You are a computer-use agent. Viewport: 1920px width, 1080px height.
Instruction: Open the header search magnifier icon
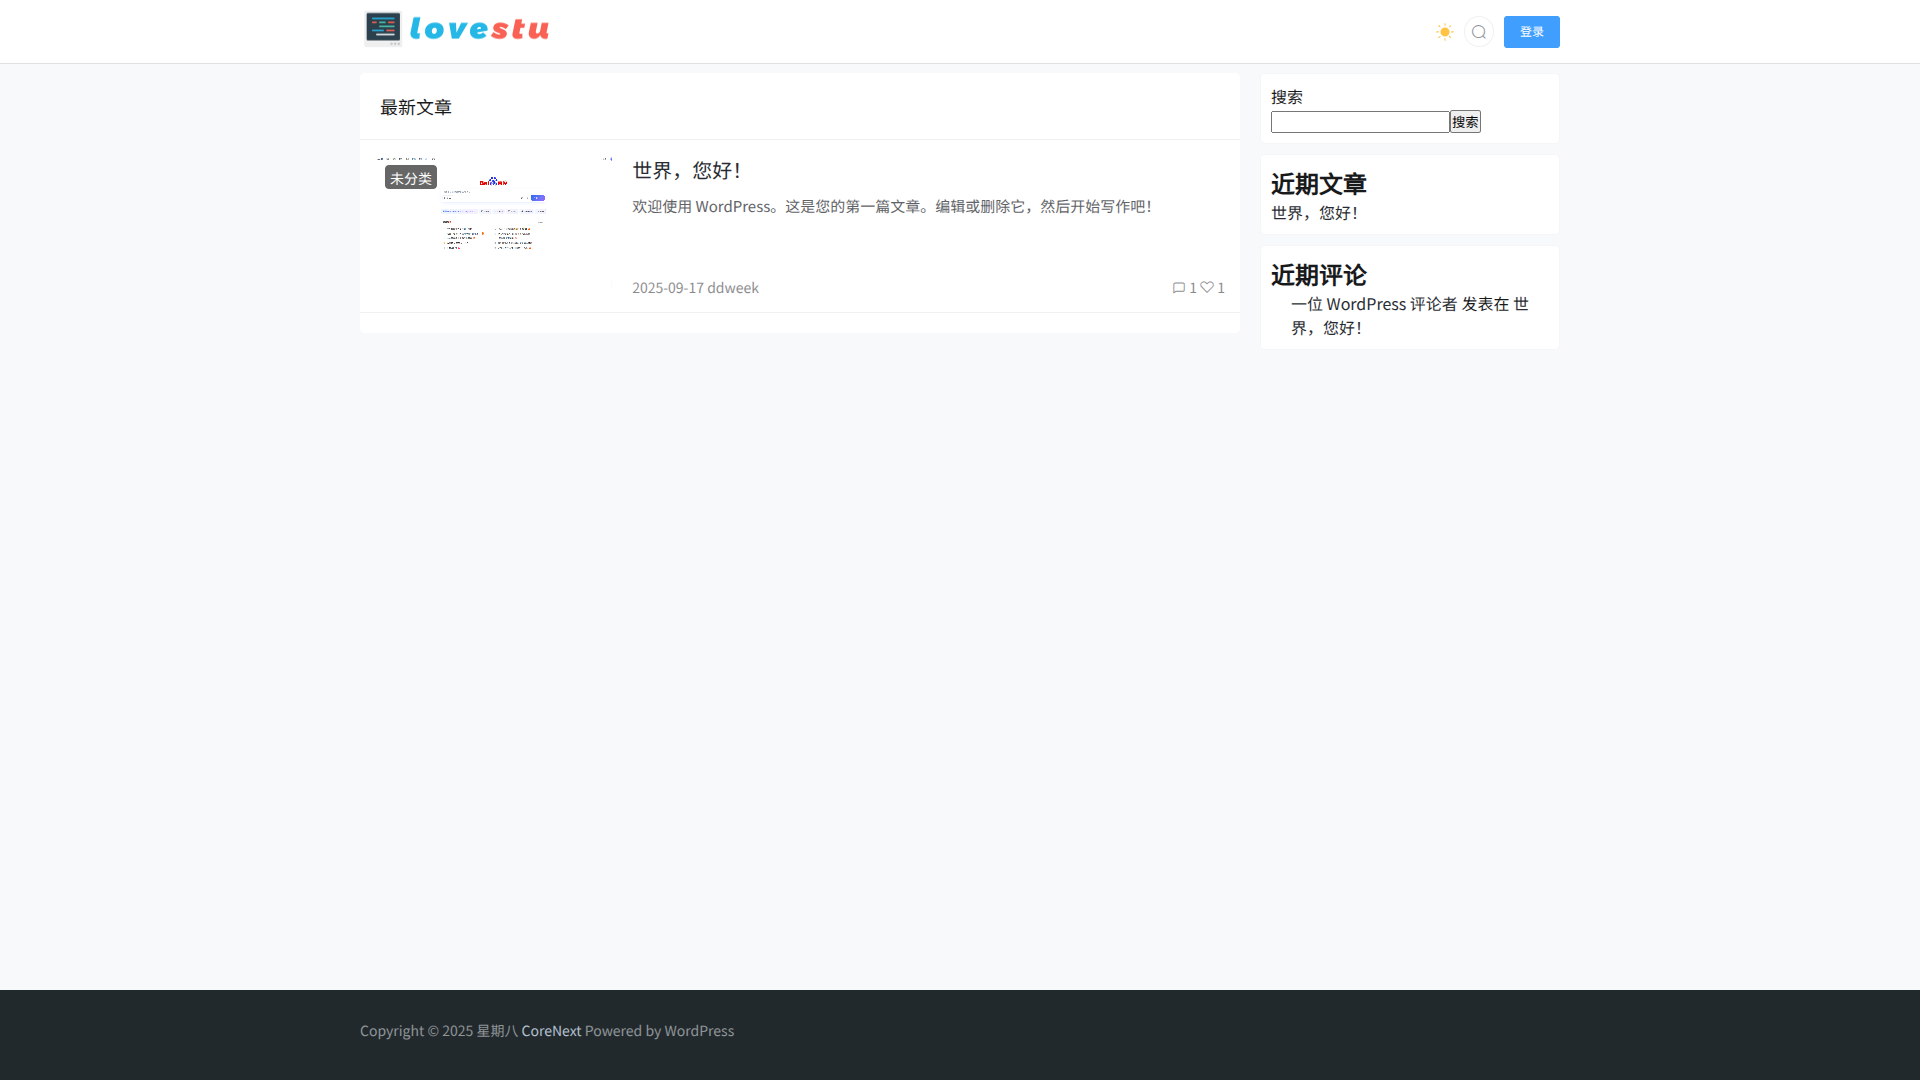pos(1478,32)
